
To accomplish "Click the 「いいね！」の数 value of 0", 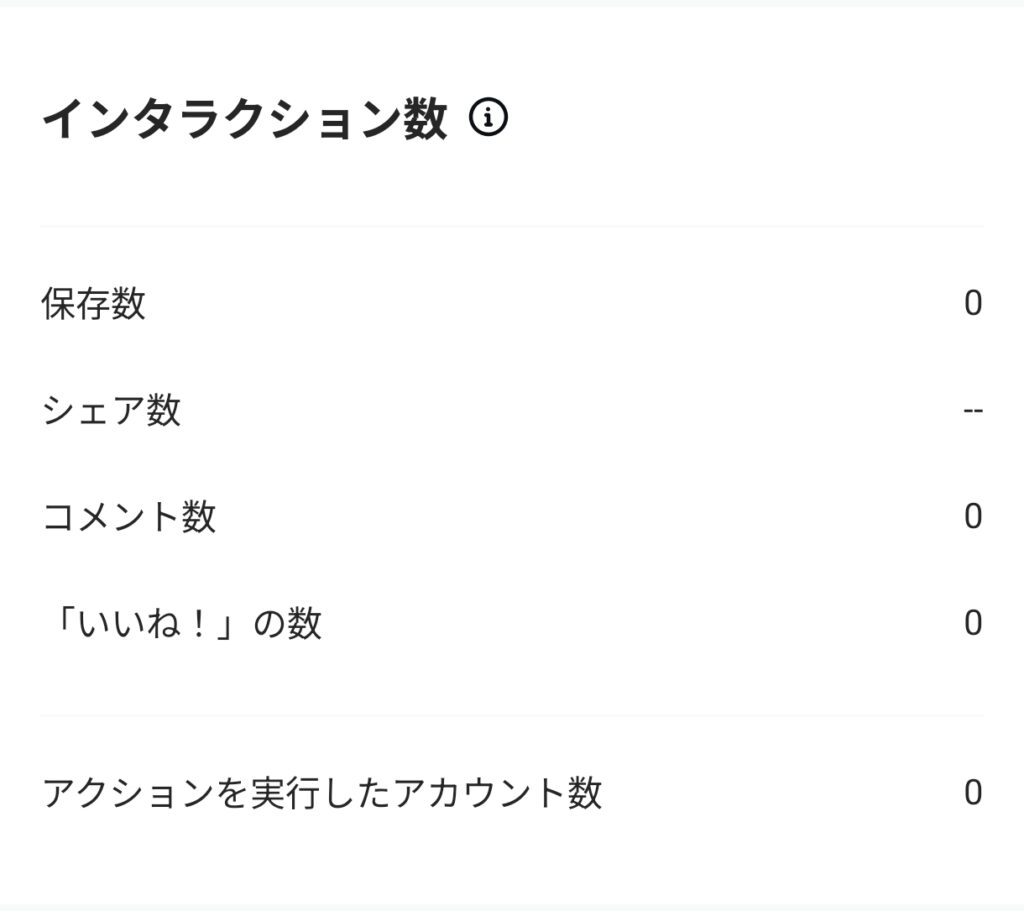I will pos(973,624).
